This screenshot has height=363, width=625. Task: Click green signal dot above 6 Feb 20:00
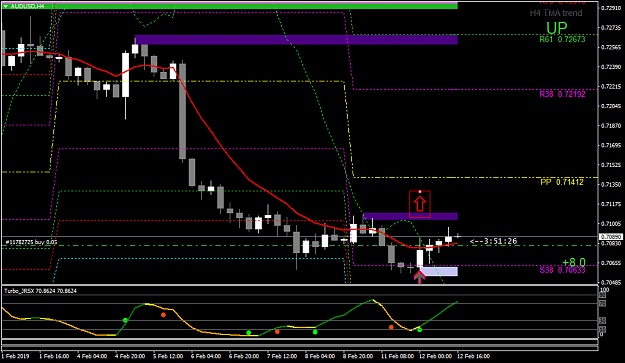pyautogui.click(x=249, y=332)
